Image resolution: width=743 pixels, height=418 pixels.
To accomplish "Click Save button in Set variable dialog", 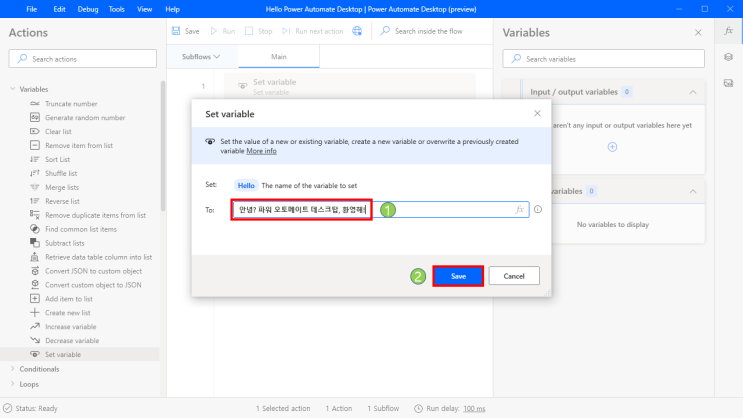I will tap(458, 276).
